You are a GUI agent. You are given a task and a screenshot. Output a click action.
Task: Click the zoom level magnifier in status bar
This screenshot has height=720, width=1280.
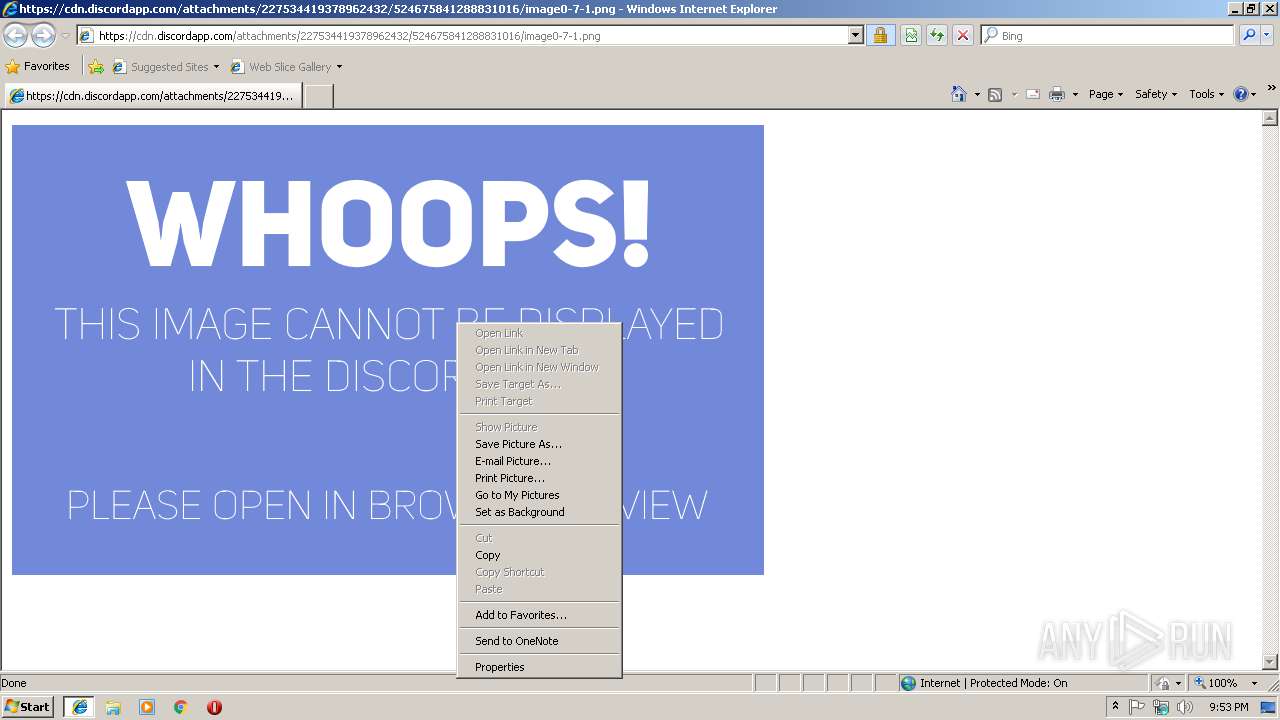[1200, 683]
